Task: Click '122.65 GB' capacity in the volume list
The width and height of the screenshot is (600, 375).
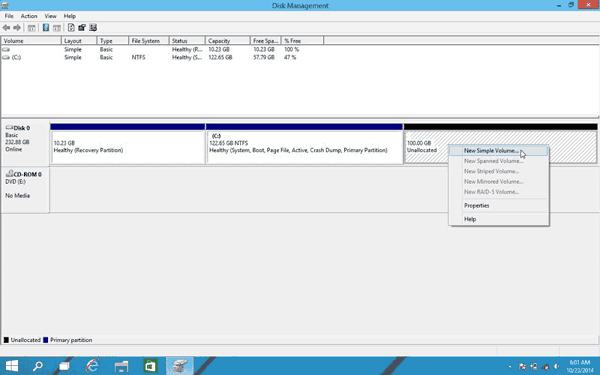Action: [x=220, y=57]
